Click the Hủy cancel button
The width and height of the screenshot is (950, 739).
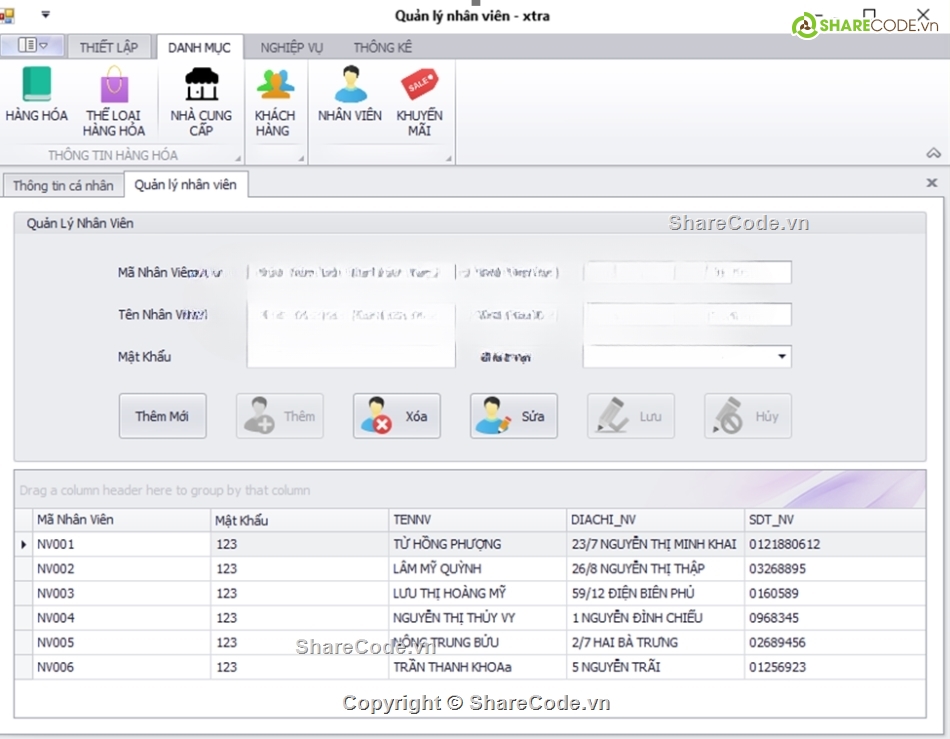tap(747, 416)
